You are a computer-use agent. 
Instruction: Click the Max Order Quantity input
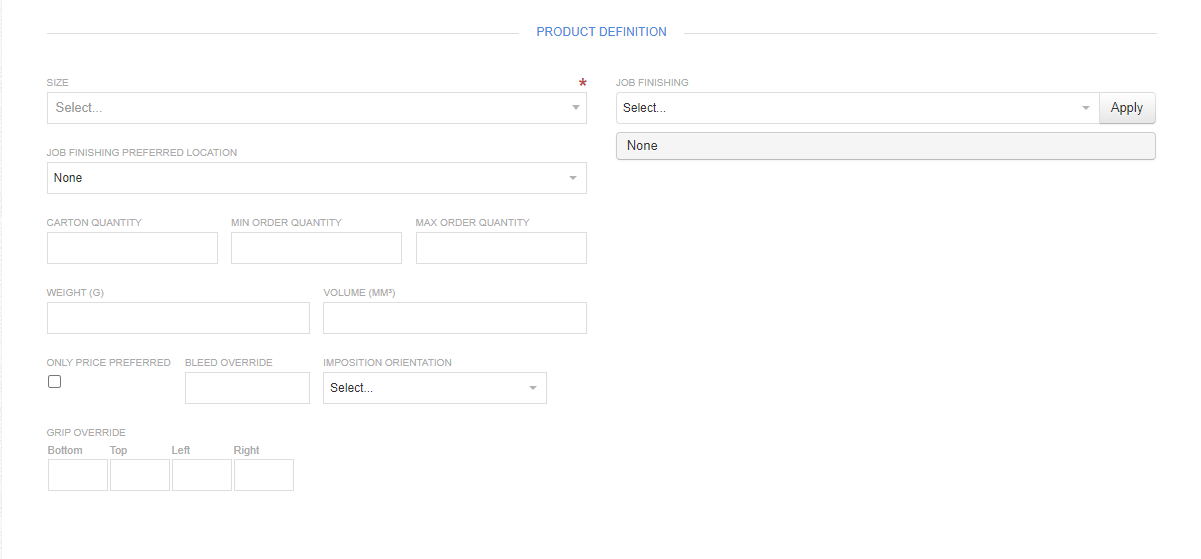pos(501,248)
